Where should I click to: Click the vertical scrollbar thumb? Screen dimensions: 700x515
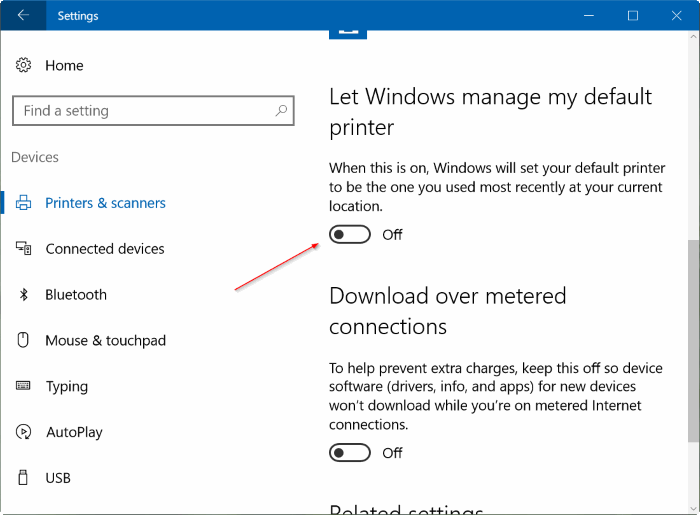693,341
